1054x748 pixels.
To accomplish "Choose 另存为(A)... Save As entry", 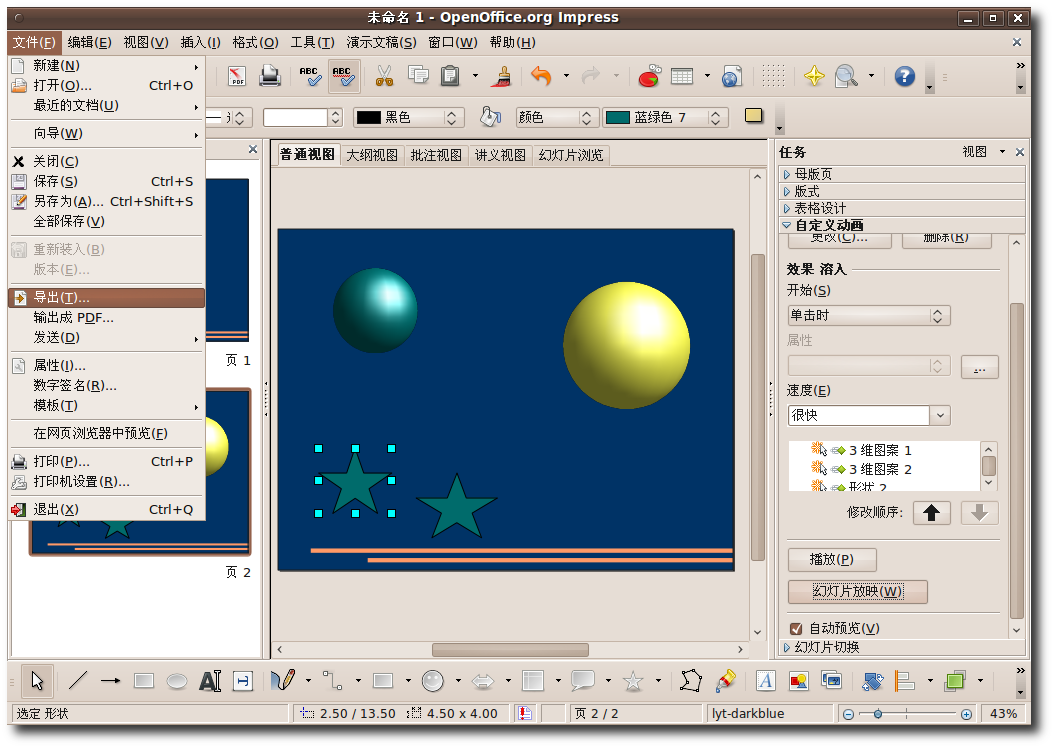I will tap(107, 201).
